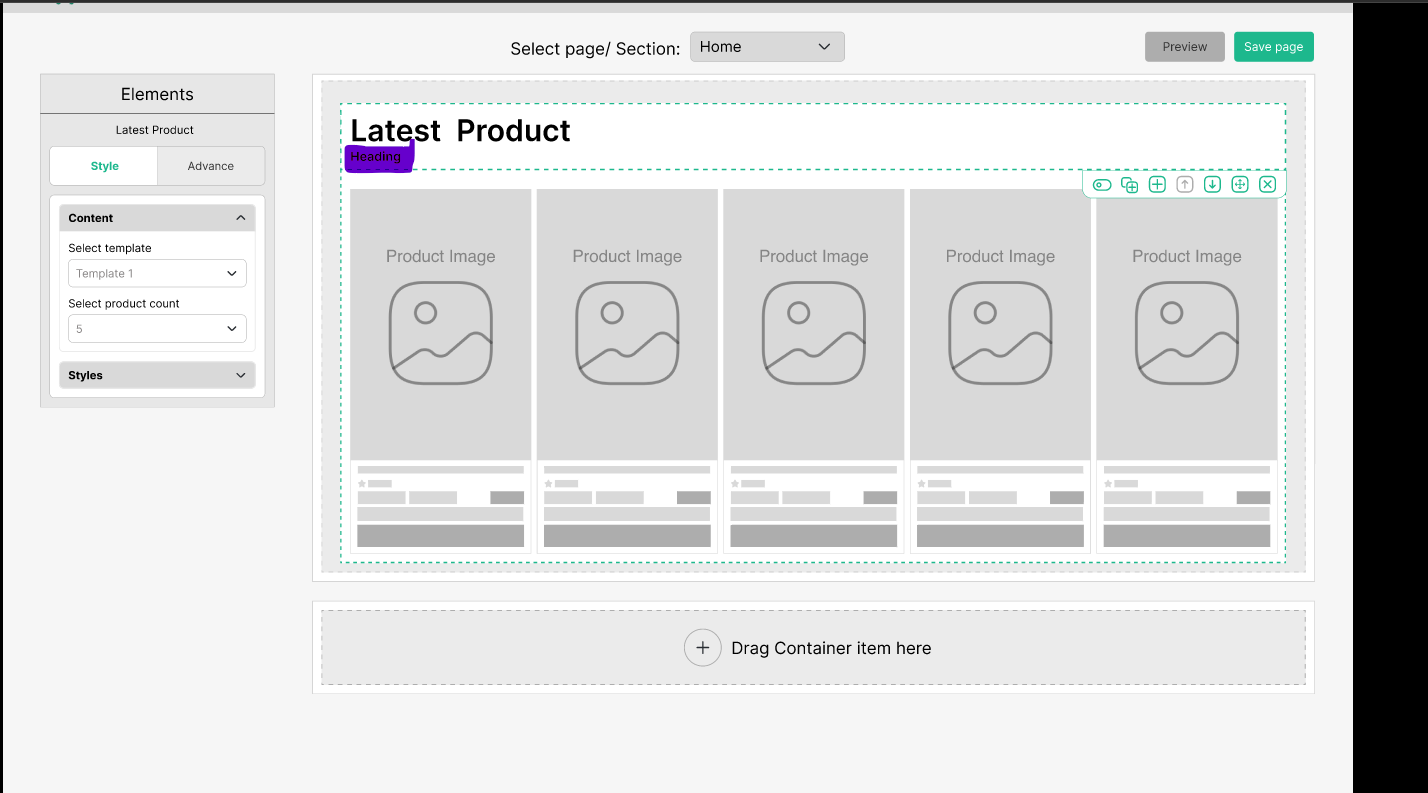This screenshot has width=1428, height=793.
Task: Click the Elements panel title
Action: (157, 94)
